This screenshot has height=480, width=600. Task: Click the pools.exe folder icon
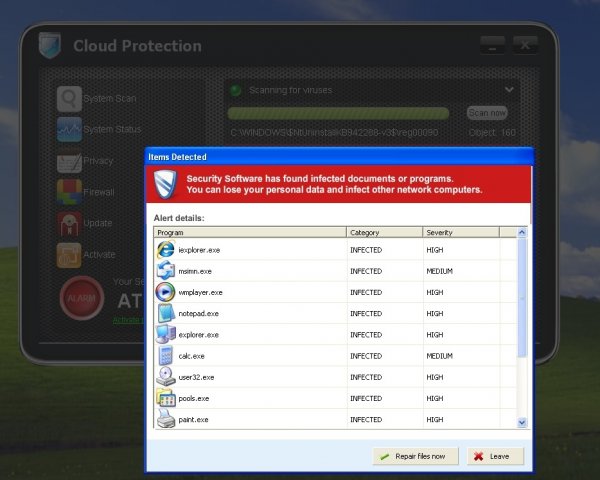click(166, 398)
